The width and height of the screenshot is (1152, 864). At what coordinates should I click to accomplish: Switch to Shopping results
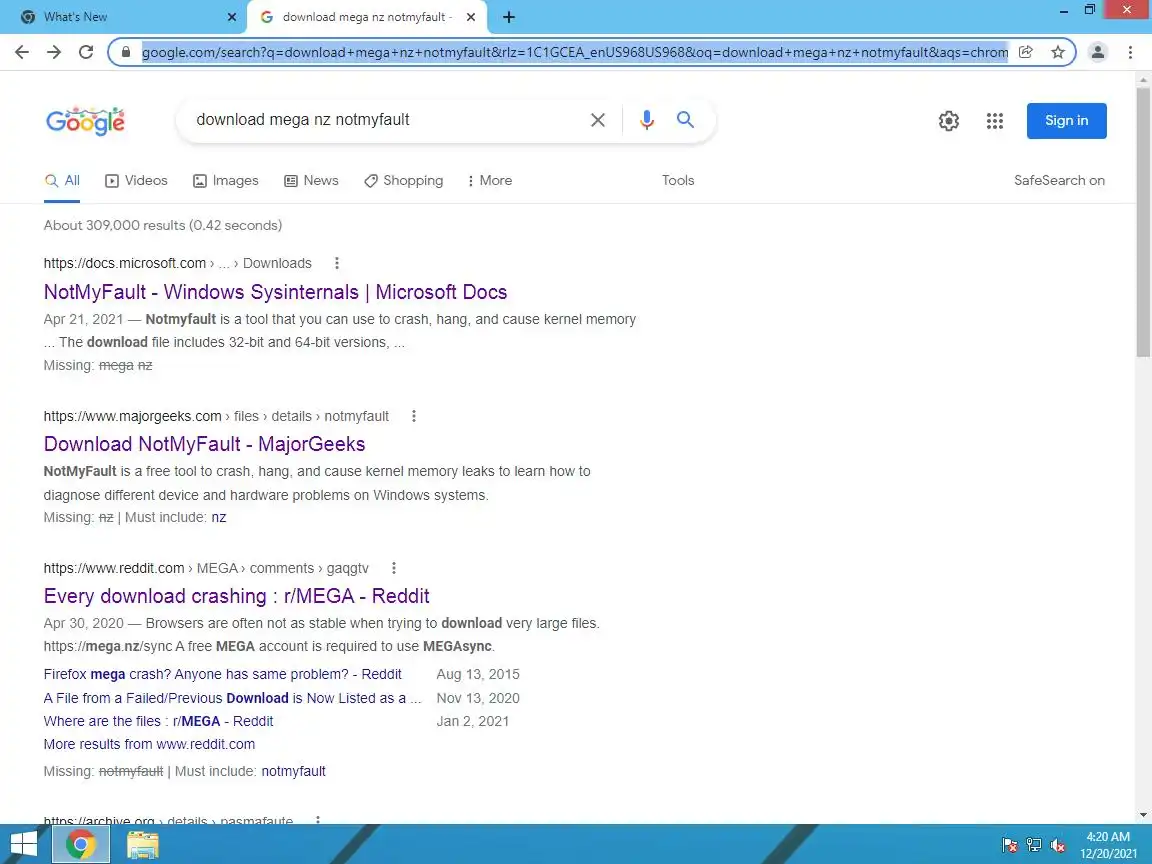pyautogui.click(x=404, y=181)
